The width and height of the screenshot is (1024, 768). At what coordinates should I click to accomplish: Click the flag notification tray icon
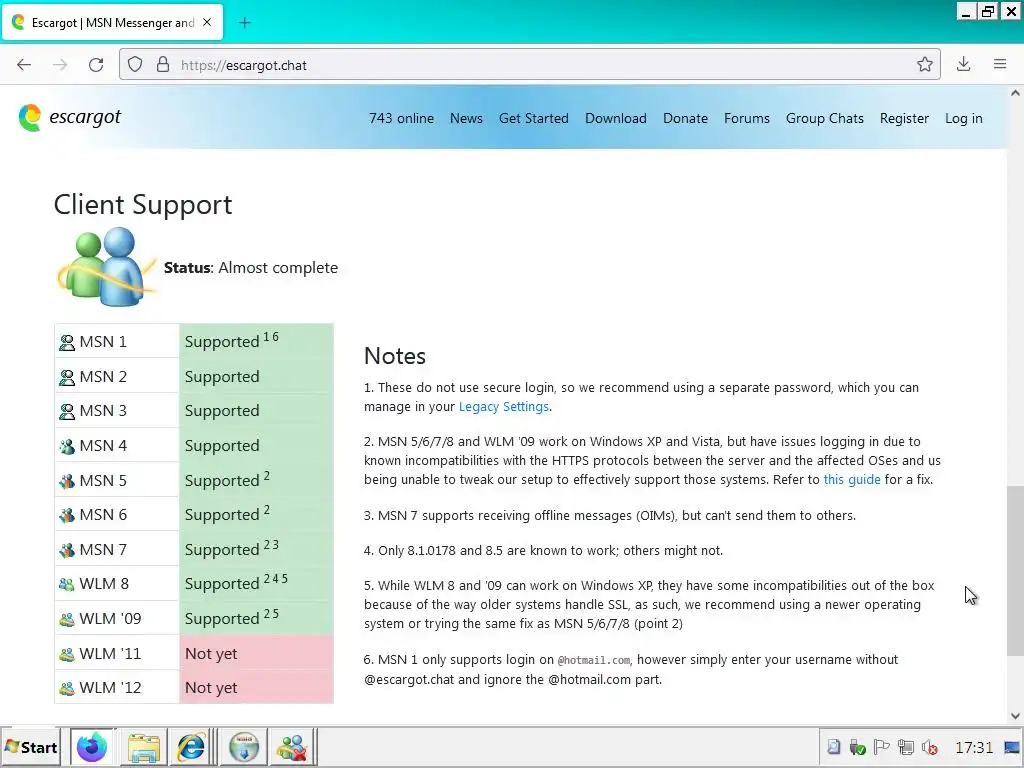click(x=882, y=747)
